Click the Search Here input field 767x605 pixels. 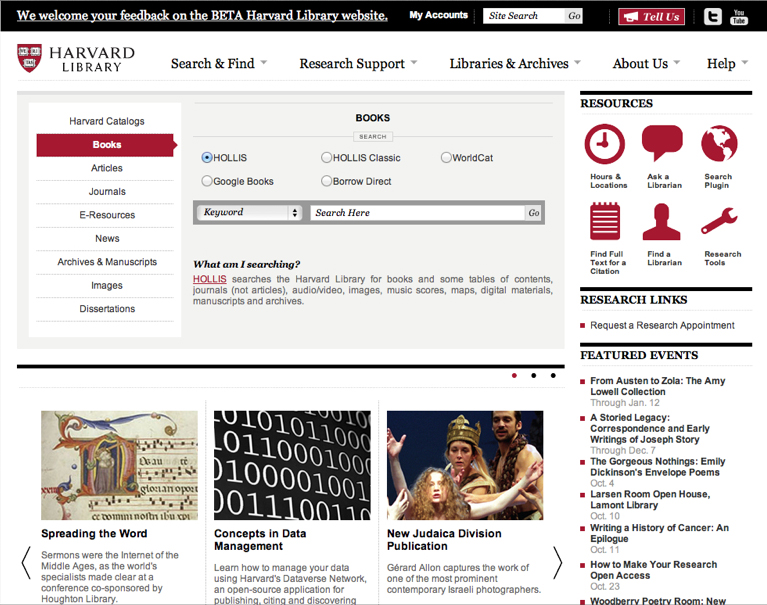click(418, 213)
